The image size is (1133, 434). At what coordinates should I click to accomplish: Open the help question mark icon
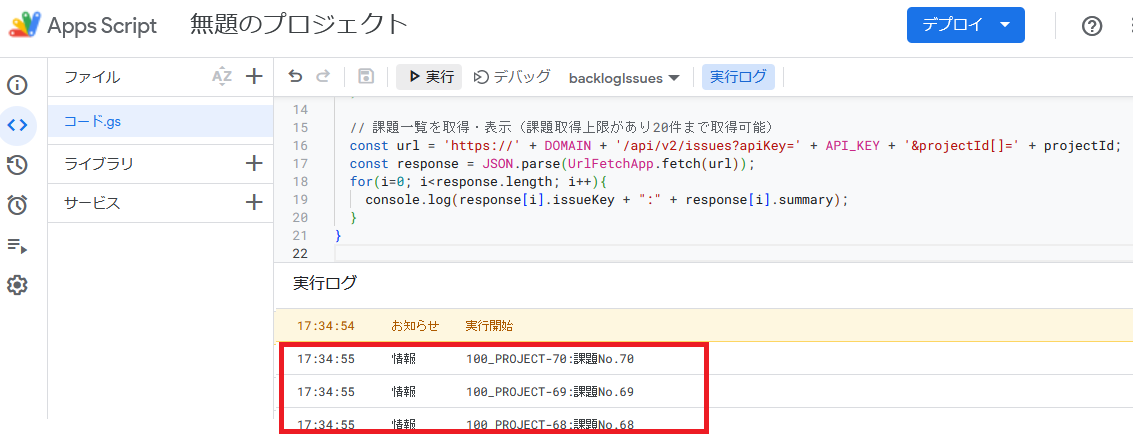pos(1092,27)
